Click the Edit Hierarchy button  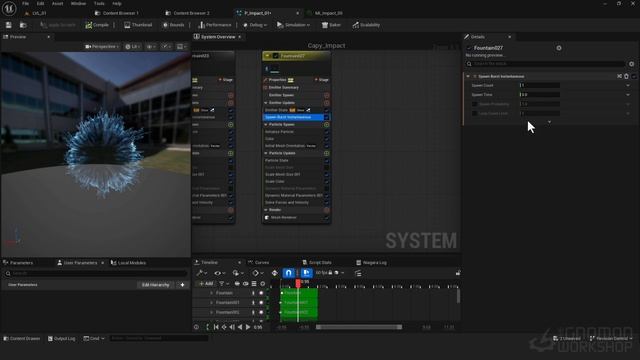[x=156, y=285]
